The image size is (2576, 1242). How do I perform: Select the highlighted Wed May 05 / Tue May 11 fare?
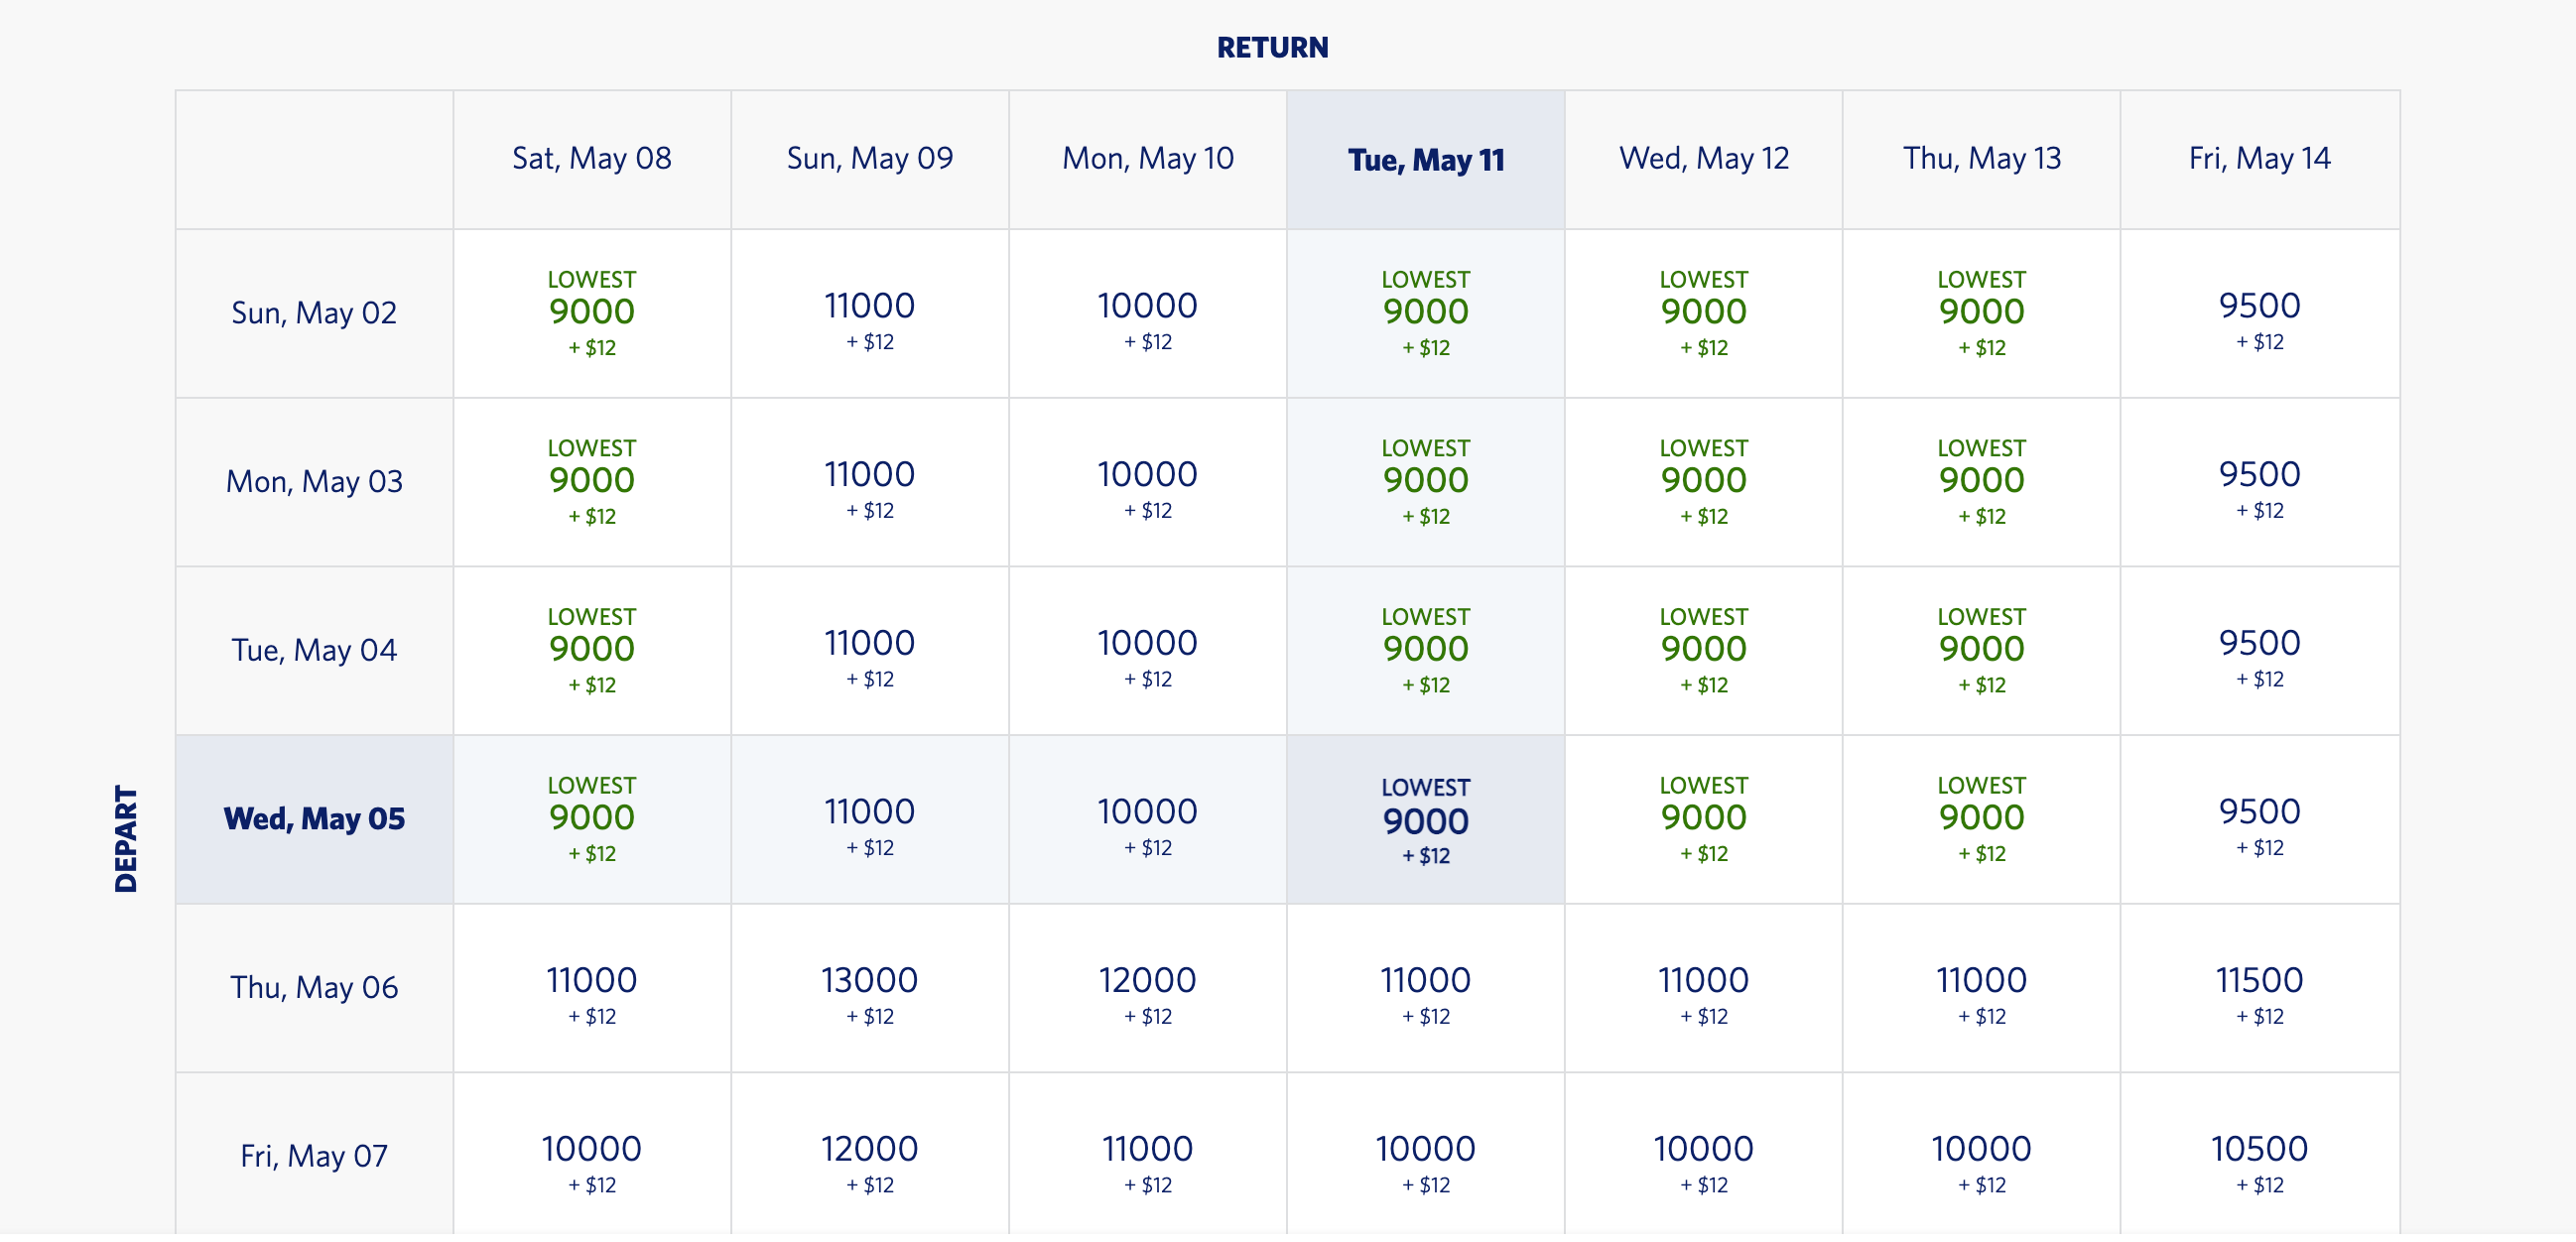click(x=1425, y=821)
